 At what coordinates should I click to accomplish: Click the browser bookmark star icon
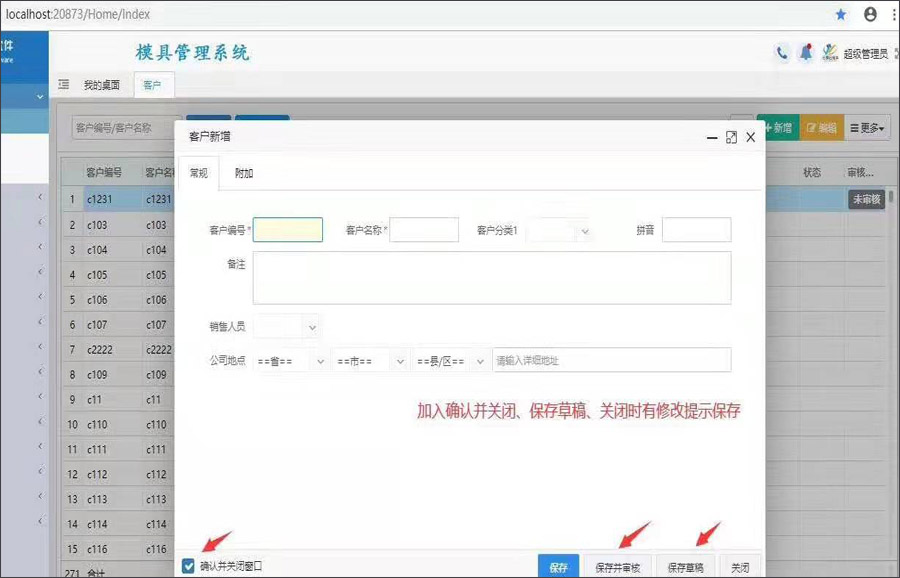(x=841, y=14)
